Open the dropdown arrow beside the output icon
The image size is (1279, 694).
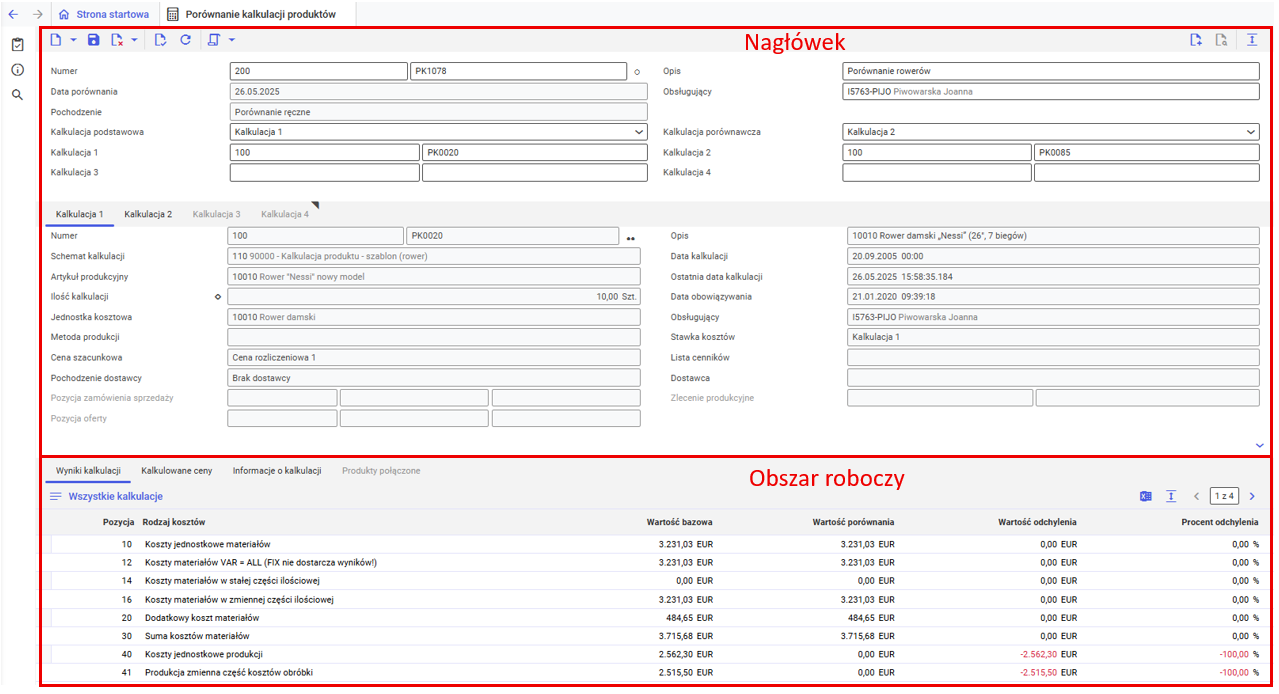click(232, 40)
